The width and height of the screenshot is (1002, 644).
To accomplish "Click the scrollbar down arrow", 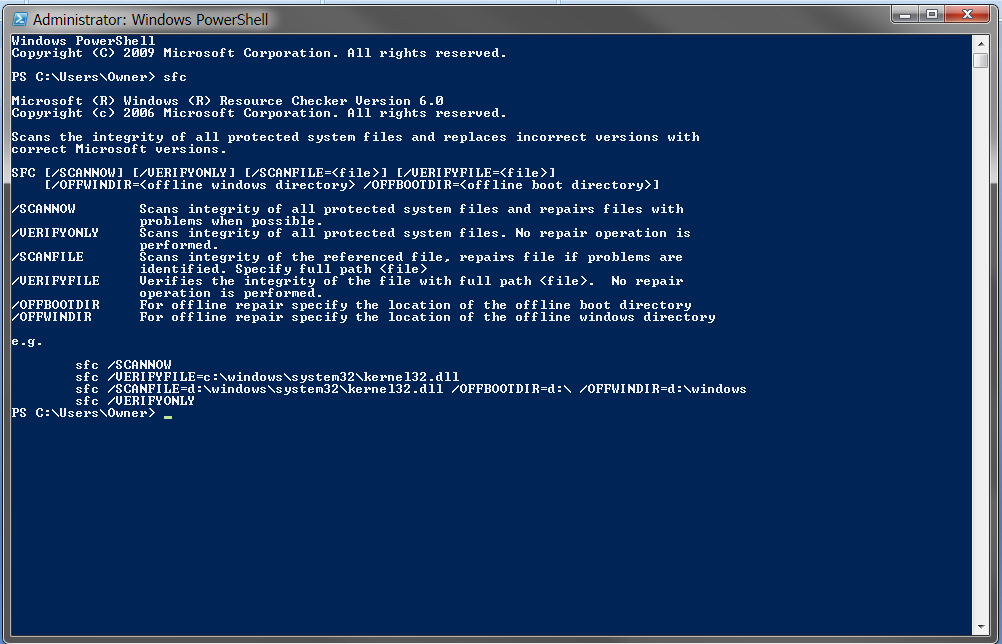I will 982,625.
